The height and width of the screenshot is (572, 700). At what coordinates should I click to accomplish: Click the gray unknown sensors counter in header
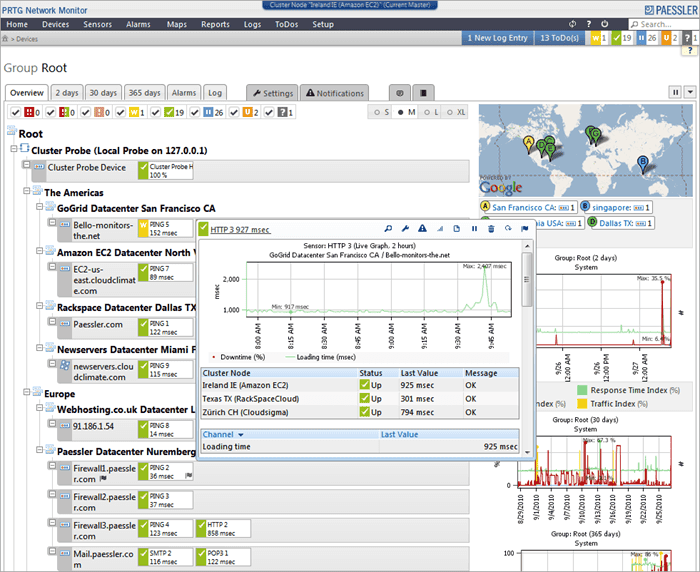[x=691, y=38]
